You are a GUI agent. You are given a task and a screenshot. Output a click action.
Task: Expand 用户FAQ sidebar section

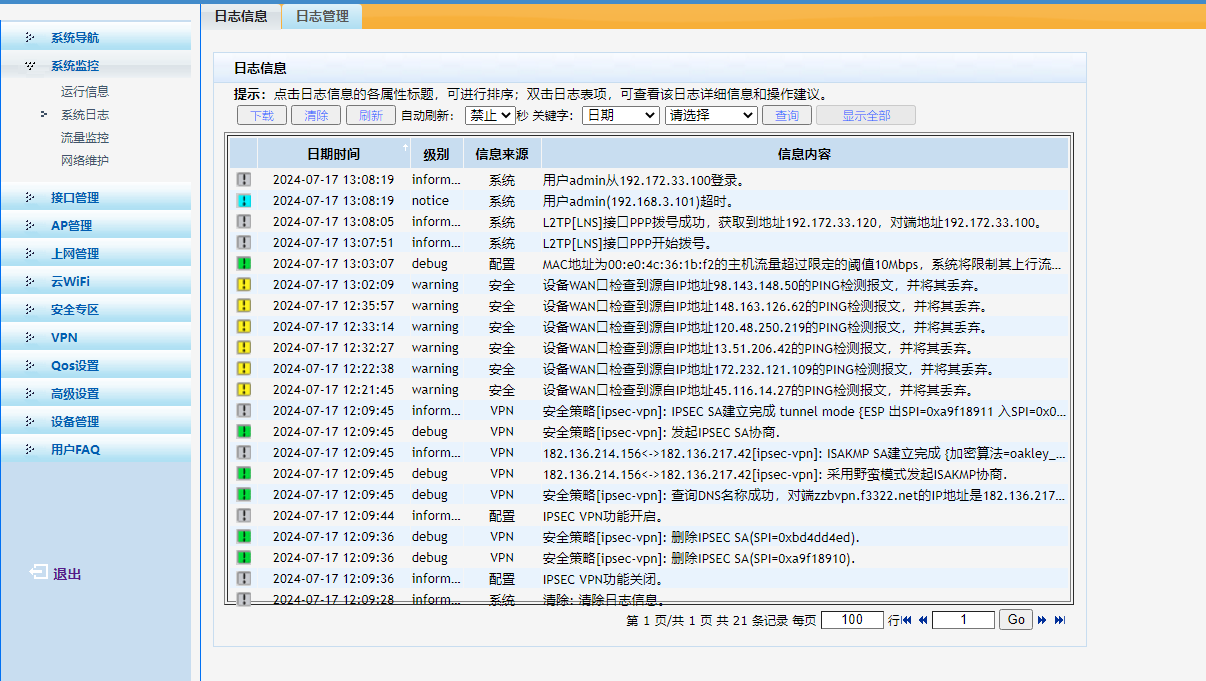click(x=96, y=450)
